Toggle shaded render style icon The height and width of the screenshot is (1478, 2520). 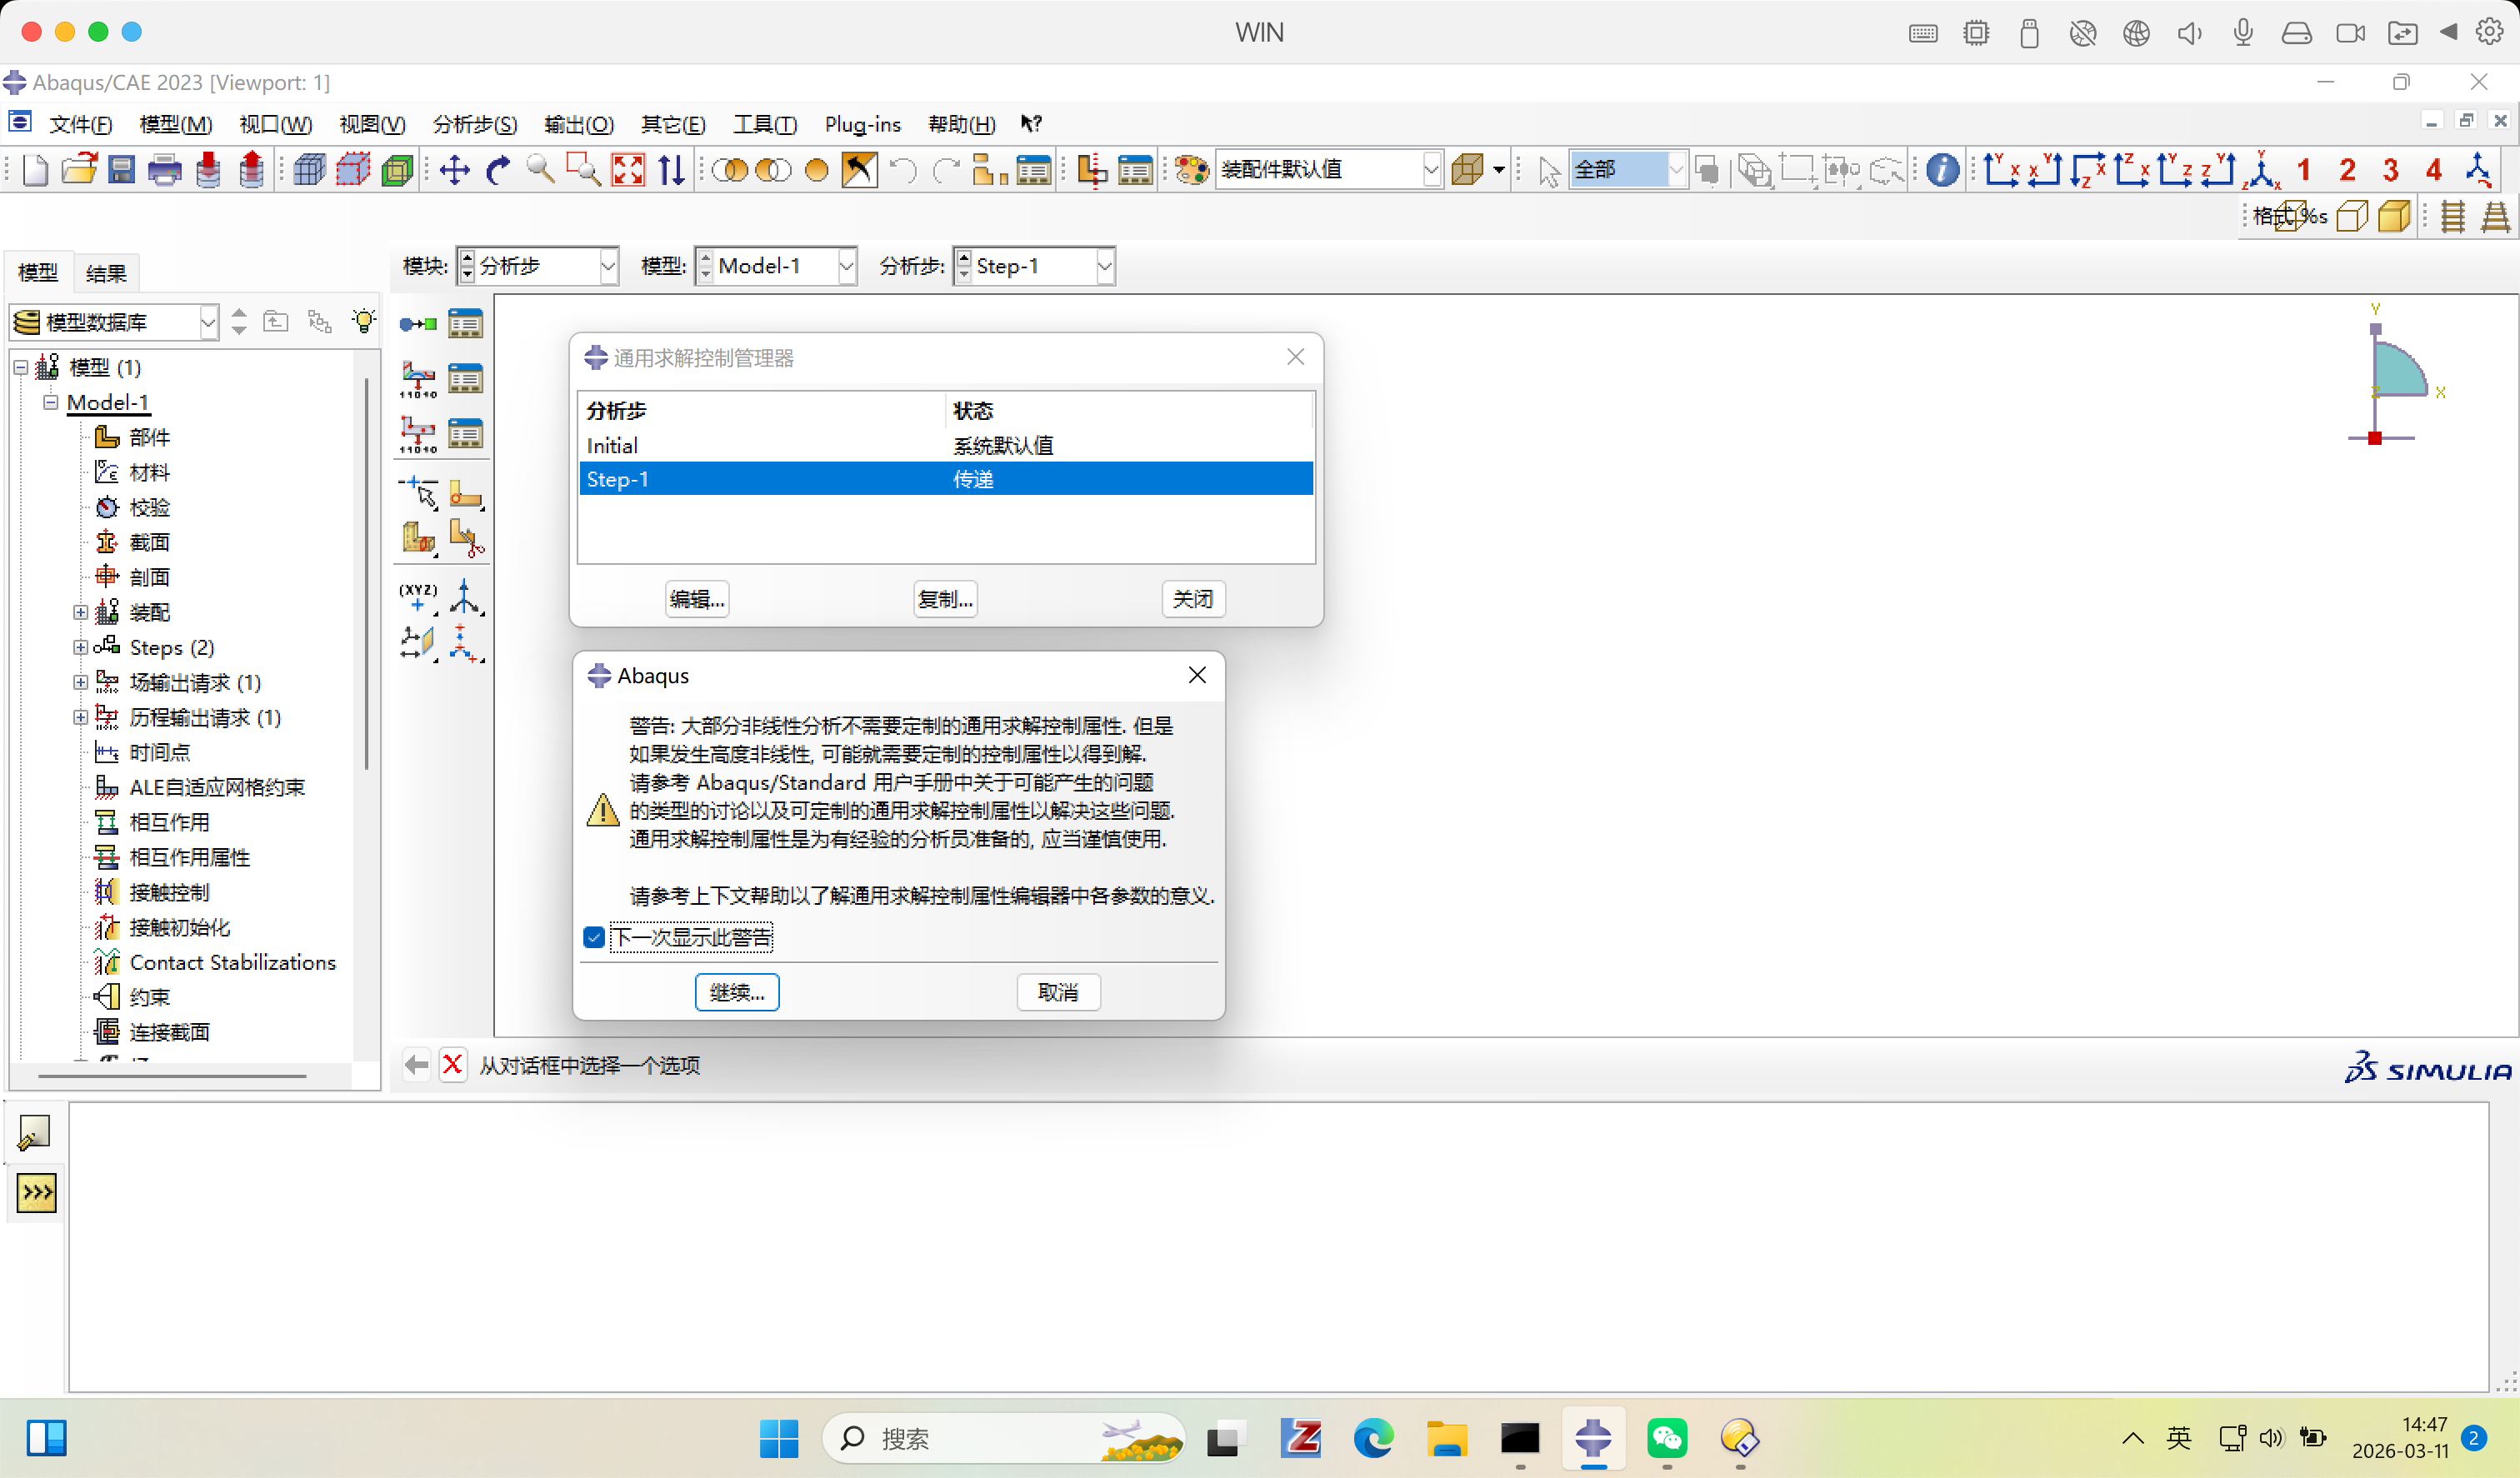2395,216
